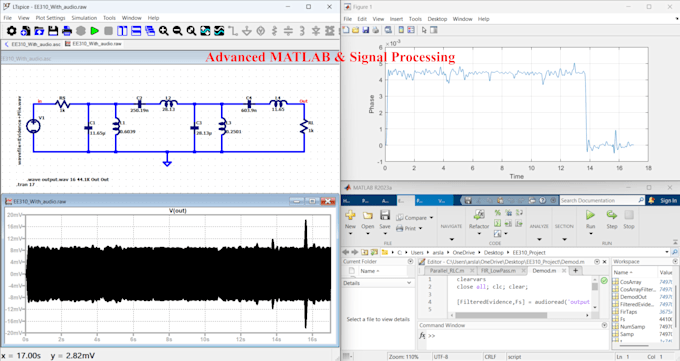Open Figure 1 Insert menu

[396, 19]
